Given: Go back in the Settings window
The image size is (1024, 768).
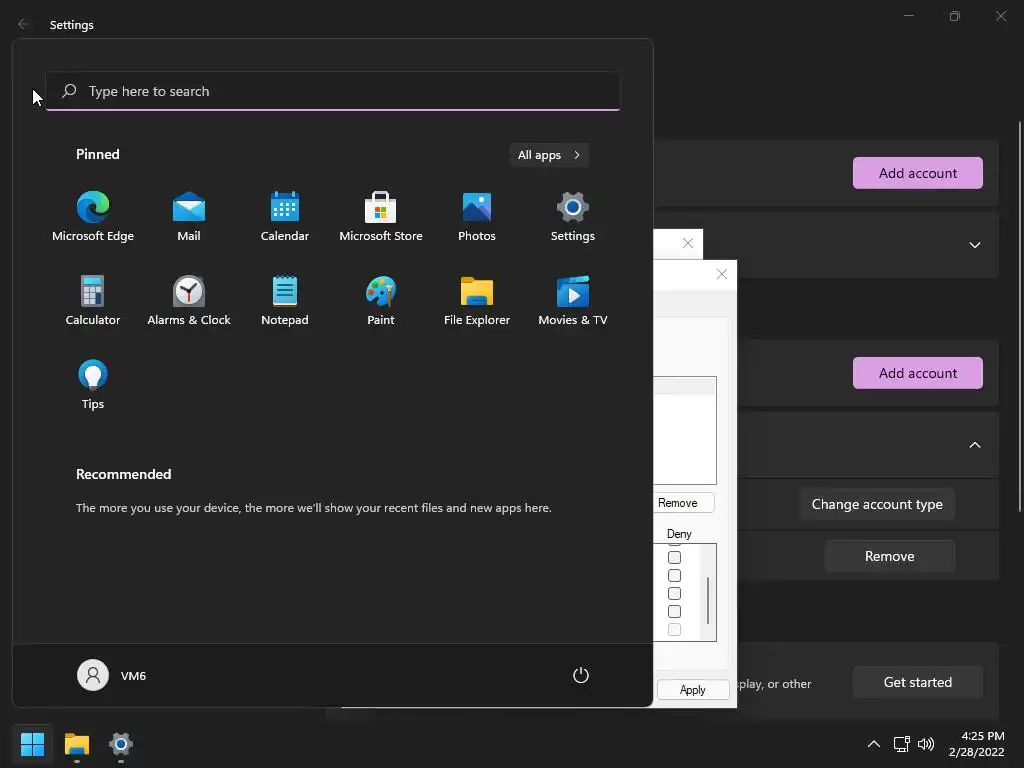Looking at the screenshot, I should point(24,24).
